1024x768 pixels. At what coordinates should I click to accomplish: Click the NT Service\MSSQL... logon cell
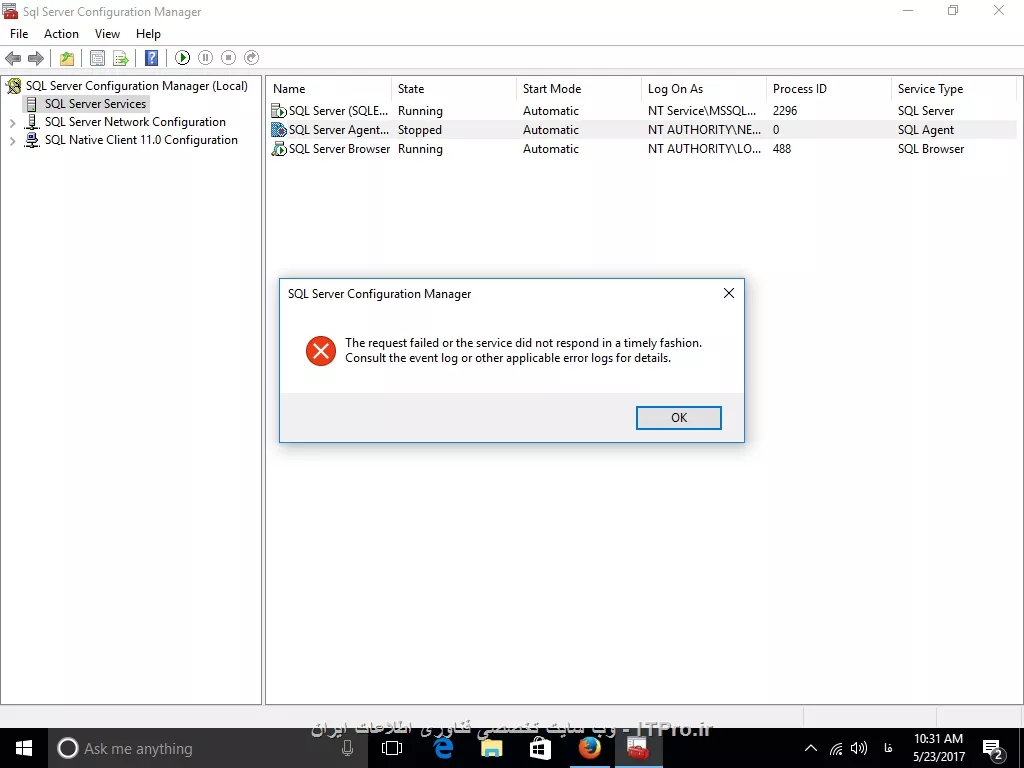702,111
